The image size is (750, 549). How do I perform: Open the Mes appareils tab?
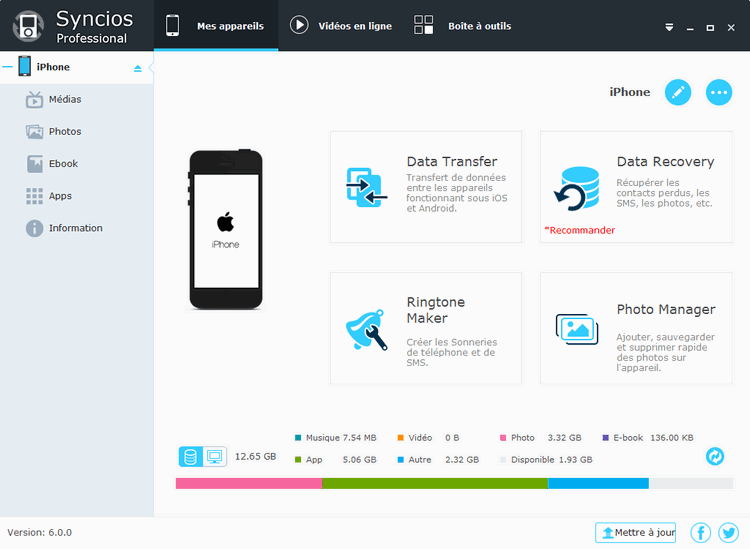216,25
